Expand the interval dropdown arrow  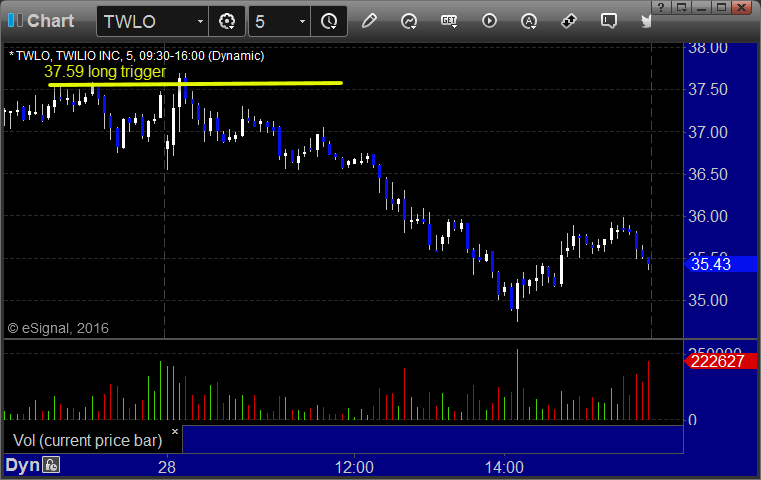(302, 21)
